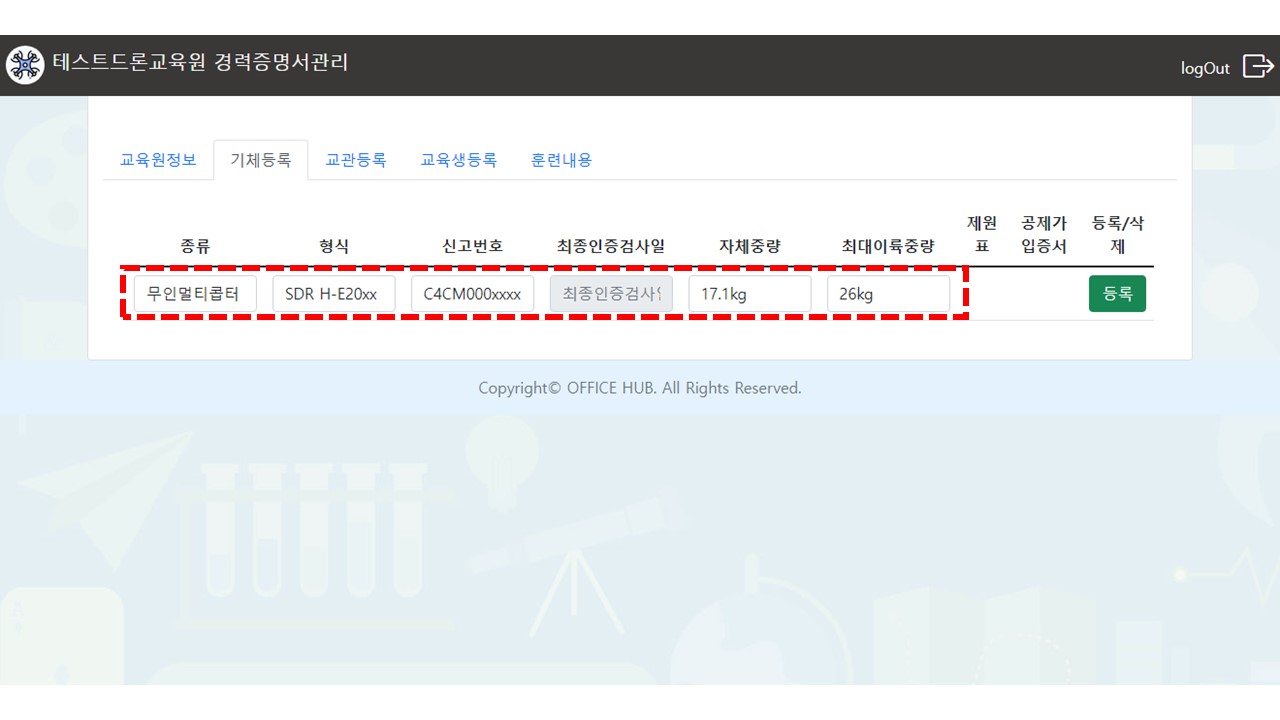Click the 신고번호 field with C4CM000xxxx
Screen dimensions: 1280x720
click(472, 294)
